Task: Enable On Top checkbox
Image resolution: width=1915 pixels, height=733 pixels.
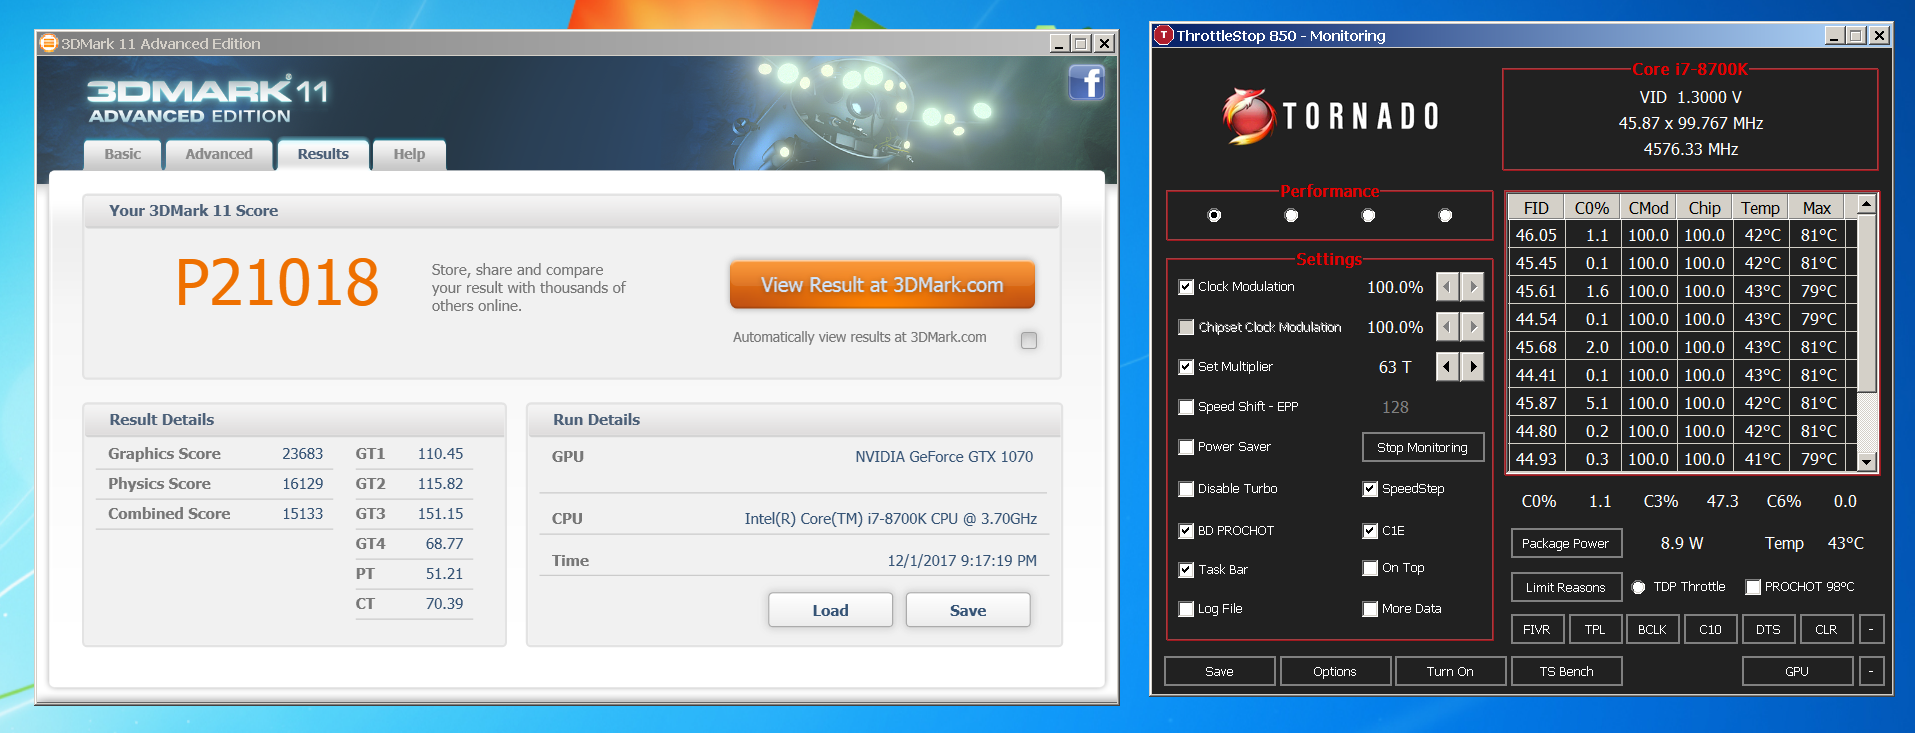Action: pos(1370,568)
